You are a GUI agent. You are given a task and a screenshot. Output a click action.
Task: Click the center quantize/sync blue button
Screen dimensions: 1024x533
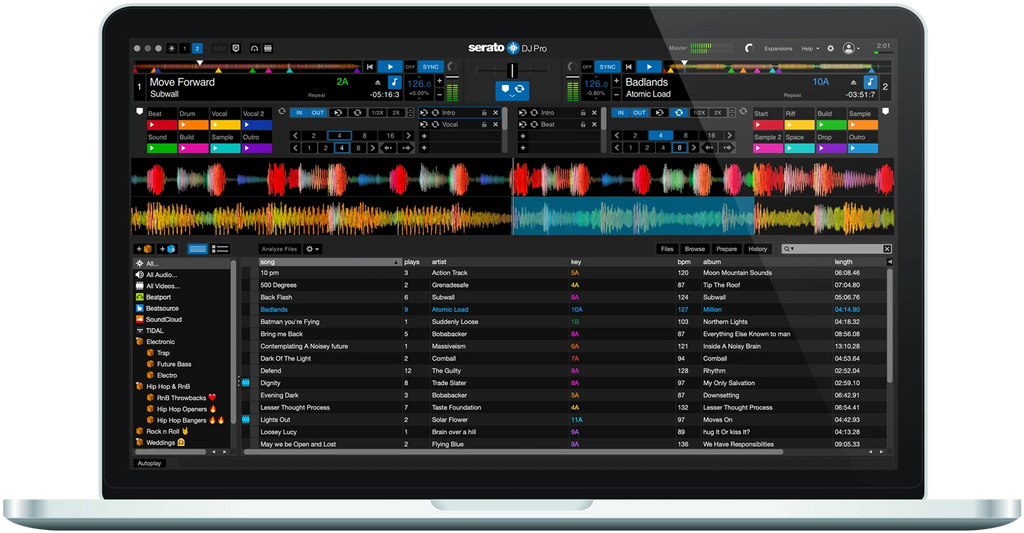[x=512, y=89]
